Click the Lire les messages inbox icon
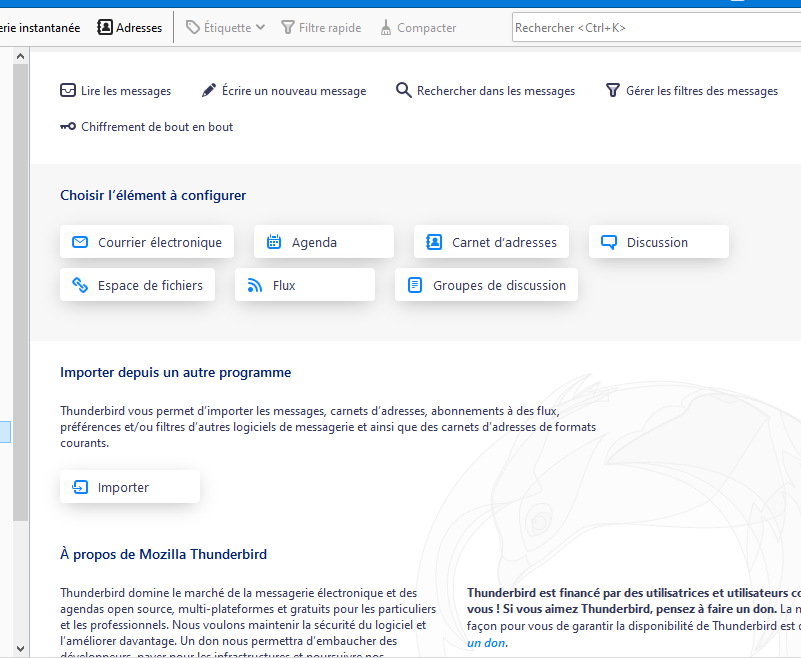This screenshot has width=801, height=658. pyautogui.click(x=68, y=90)
